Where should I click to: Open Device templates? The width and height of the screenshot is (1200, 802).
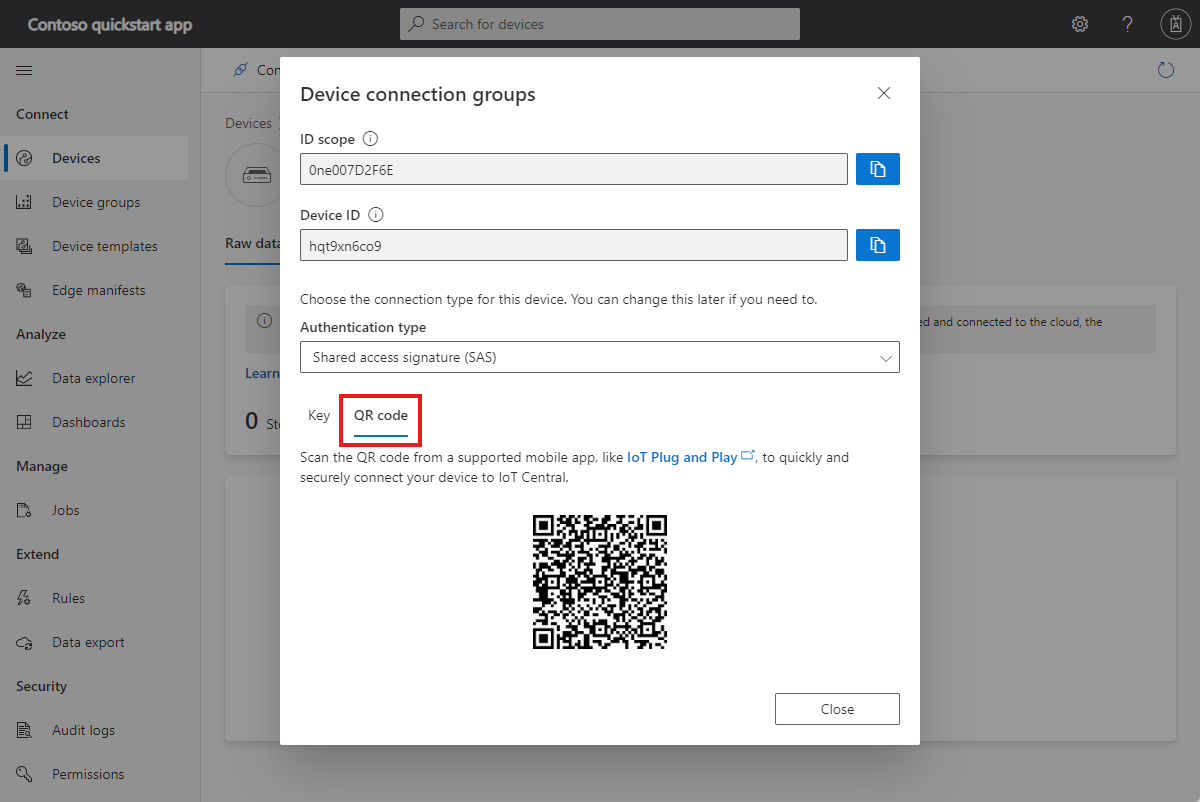point(104,245)
